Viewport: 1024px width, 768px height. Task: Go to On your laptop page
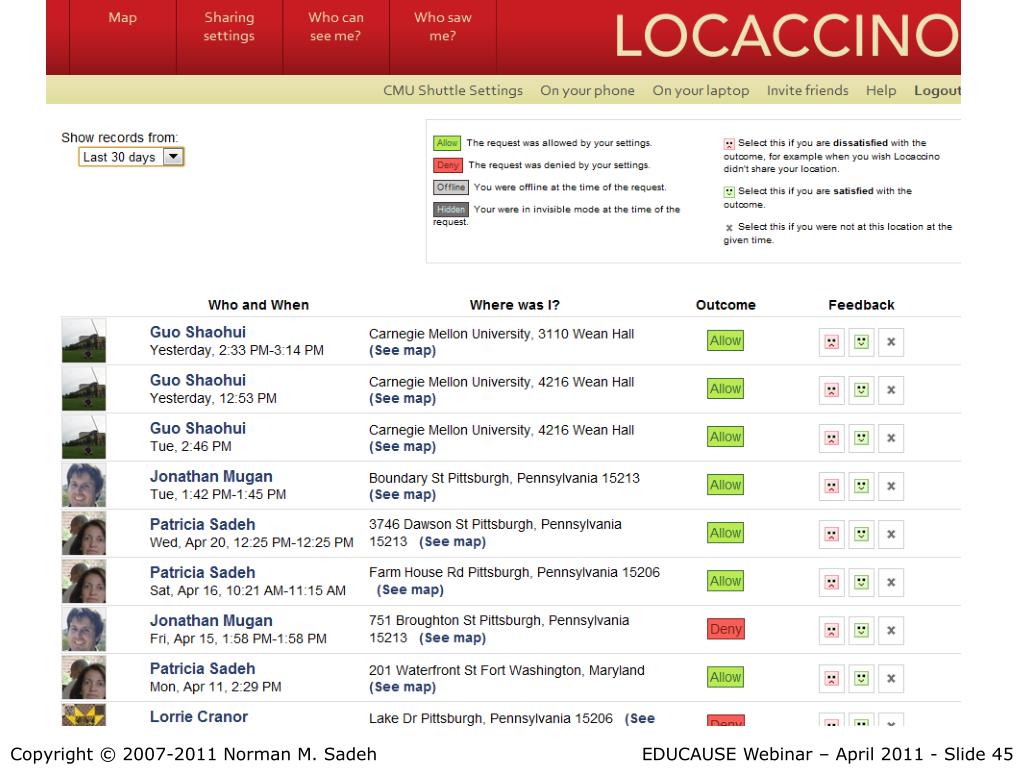pyautogui.click(x=701, y=90)
